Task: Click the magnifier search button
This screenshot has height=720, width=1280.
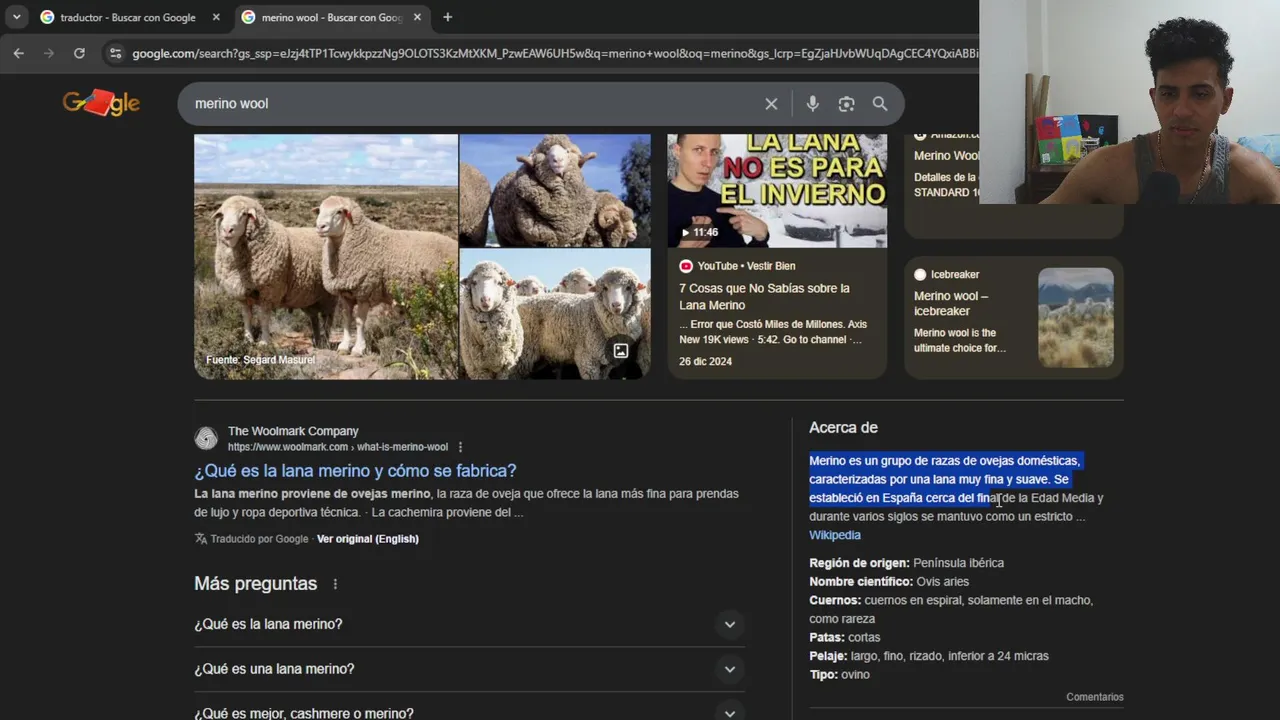Action: click(x=880, y=104)
